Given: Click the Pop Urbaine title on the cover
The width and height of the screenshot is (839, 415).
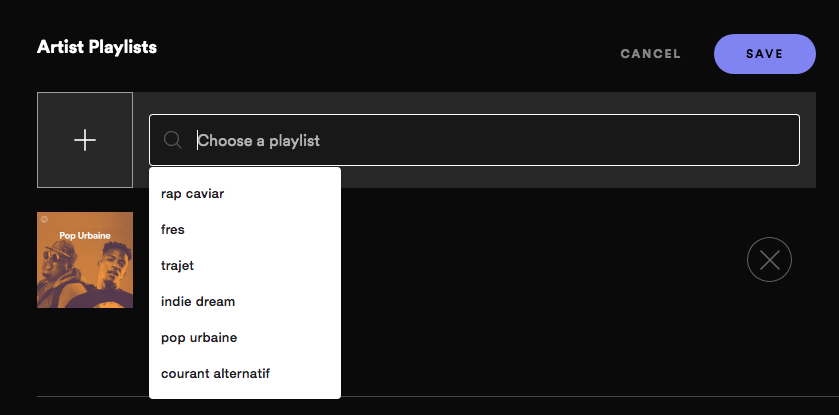Looking at the screenshot, I should pyautogui.click(x=85, y=235).
